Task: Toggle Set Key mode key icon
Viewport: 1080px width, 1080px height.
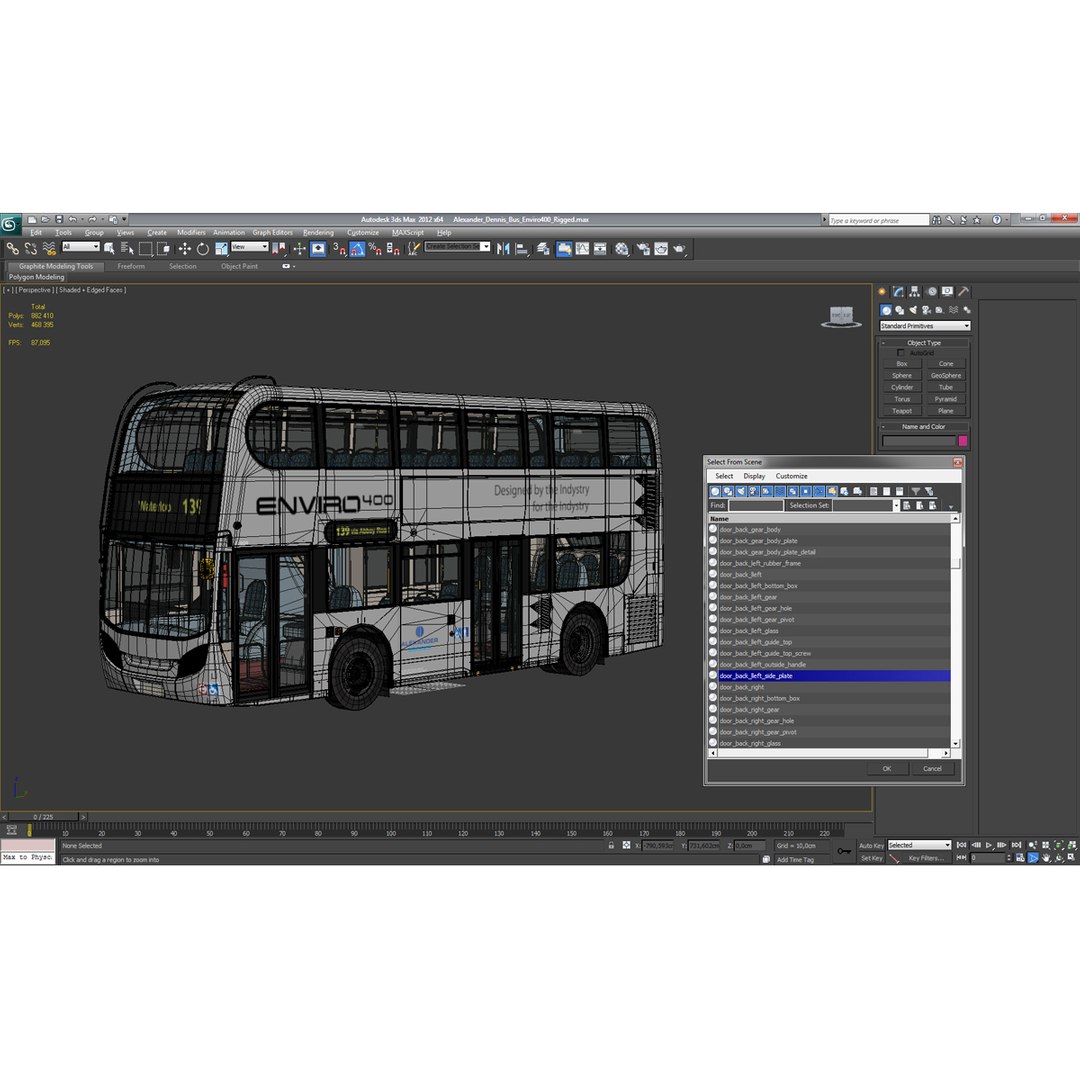Action: (844, 851)
